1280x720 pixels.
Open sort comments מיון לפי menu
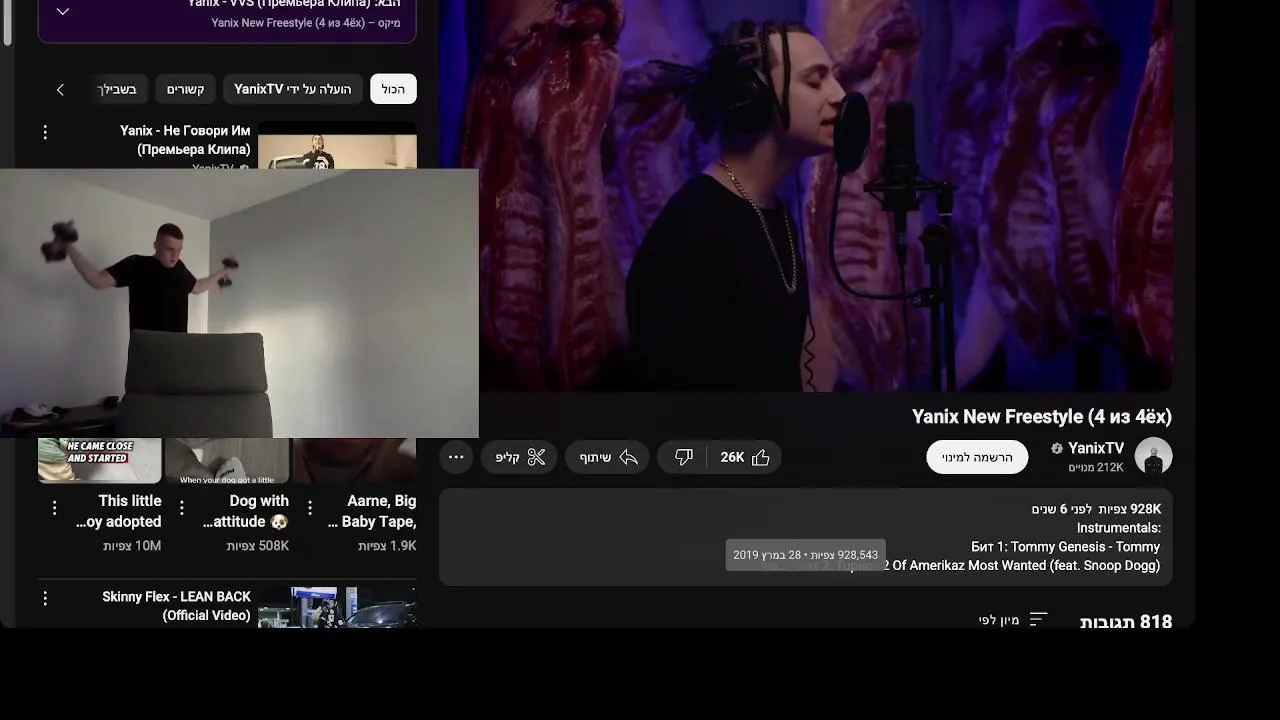click(x=1012, y=620)
